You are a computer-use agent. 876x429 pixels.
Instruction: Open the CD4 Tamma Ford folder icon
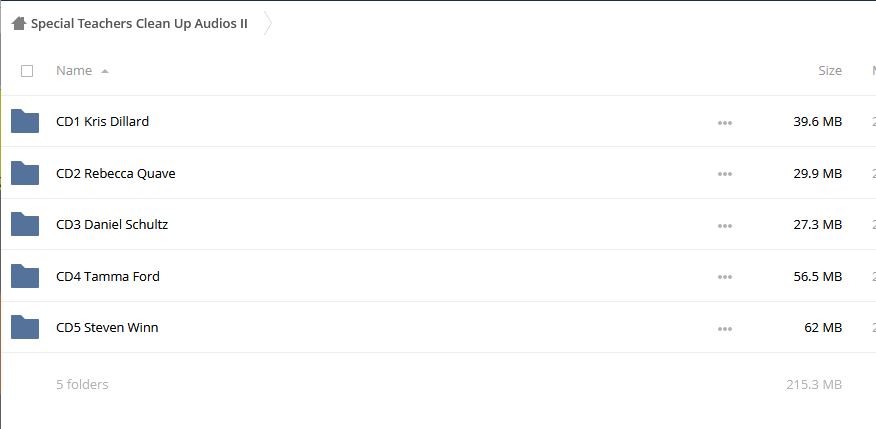click(25, 276)
